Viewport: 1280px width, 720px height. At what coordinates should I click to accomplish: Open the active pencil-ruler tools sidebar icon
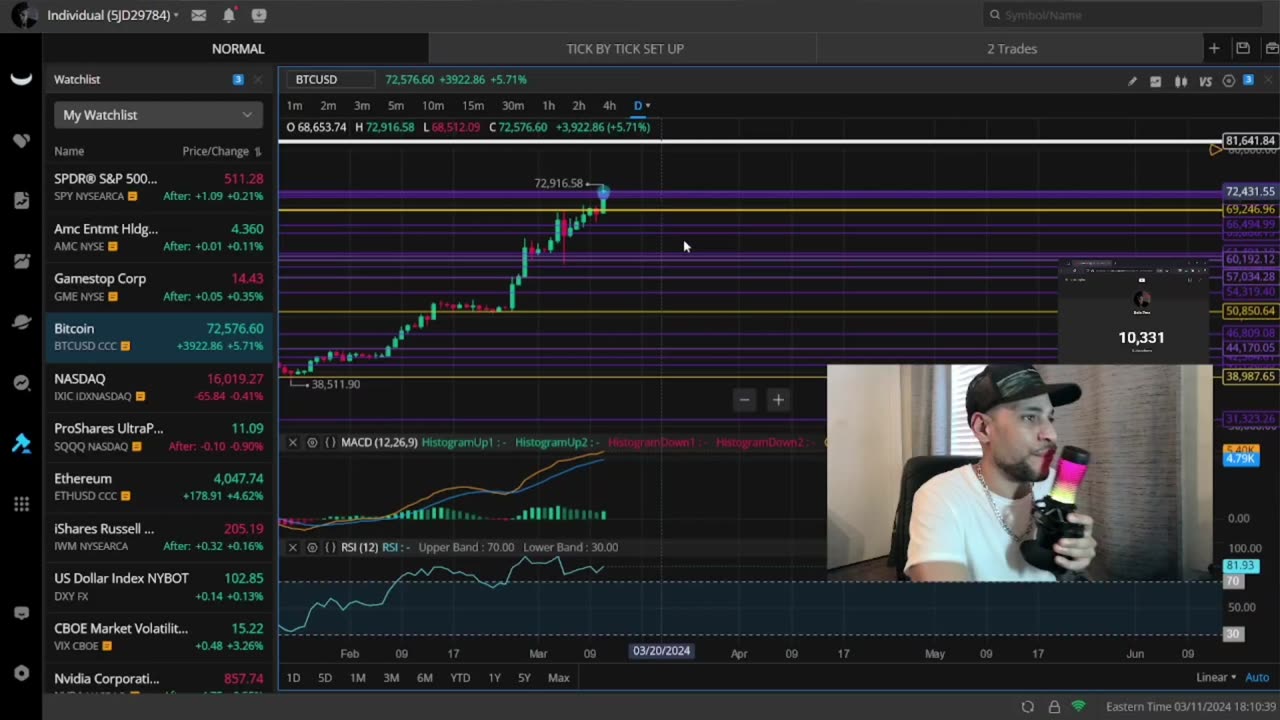(21, 443)
